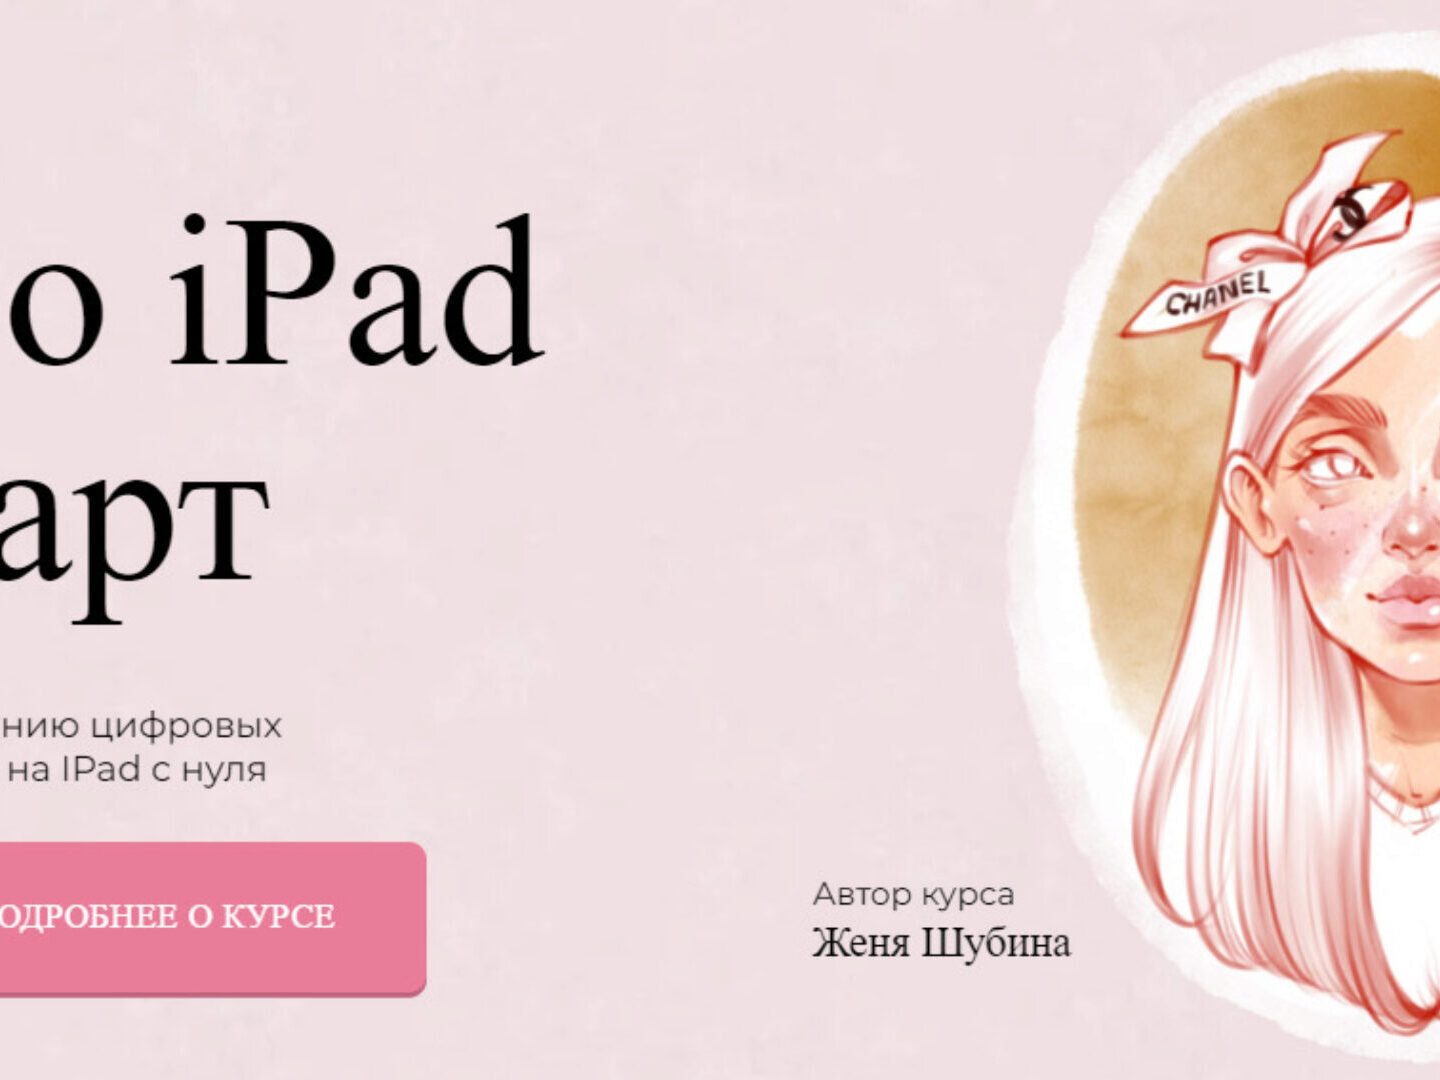
Task: Click the author name 'Женя Шубина'
Action: (x=940, y=943)
